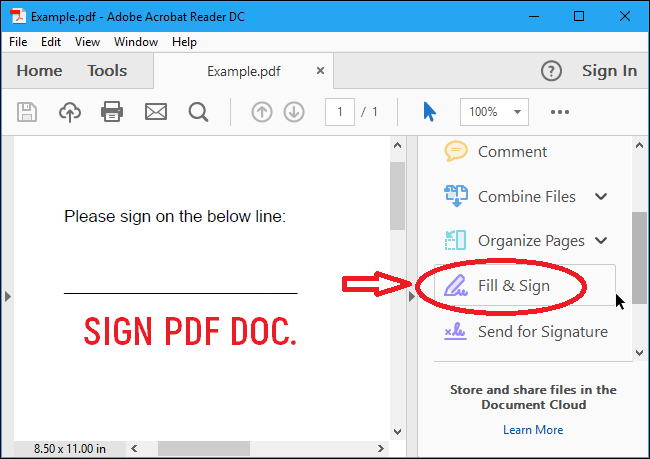The height and width of the screenshot is (459, 650).
Task: Send file by email envelope icon
Action: tap(156, 112)
